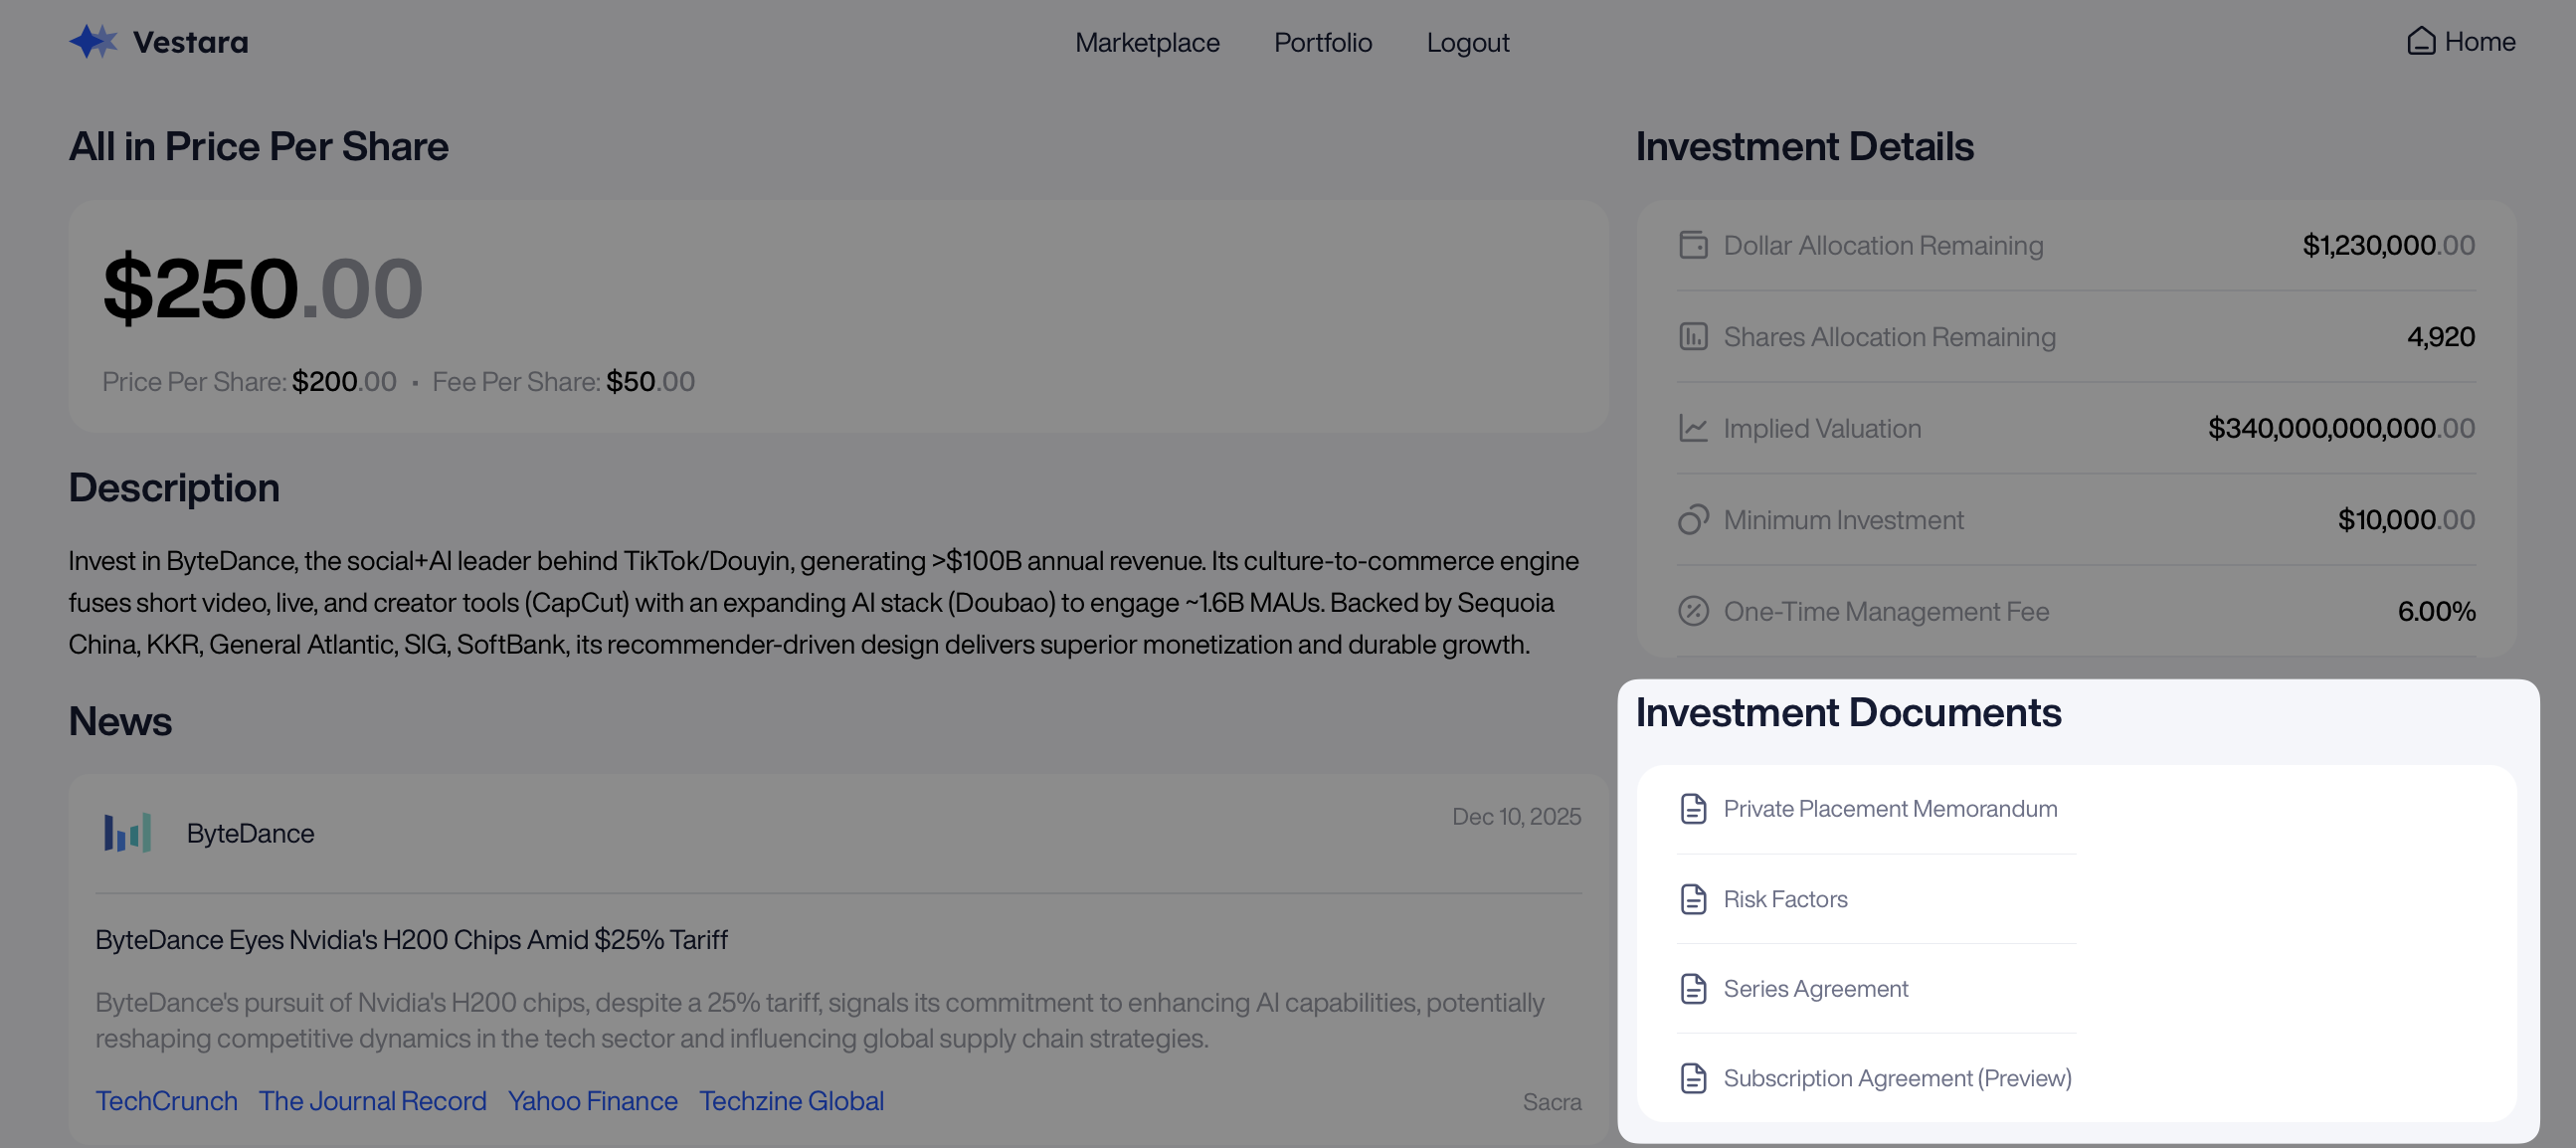Click the Shares Allocation Remaining chart icon
2576x1148 pixels.
tap(1692, 337)
